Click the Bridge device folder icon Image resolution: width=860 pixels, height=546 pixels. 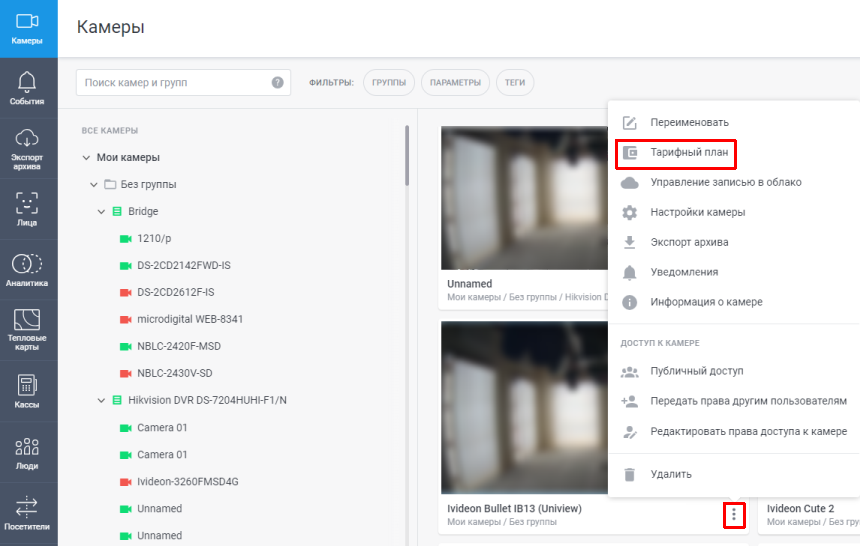tap(117, 211)
